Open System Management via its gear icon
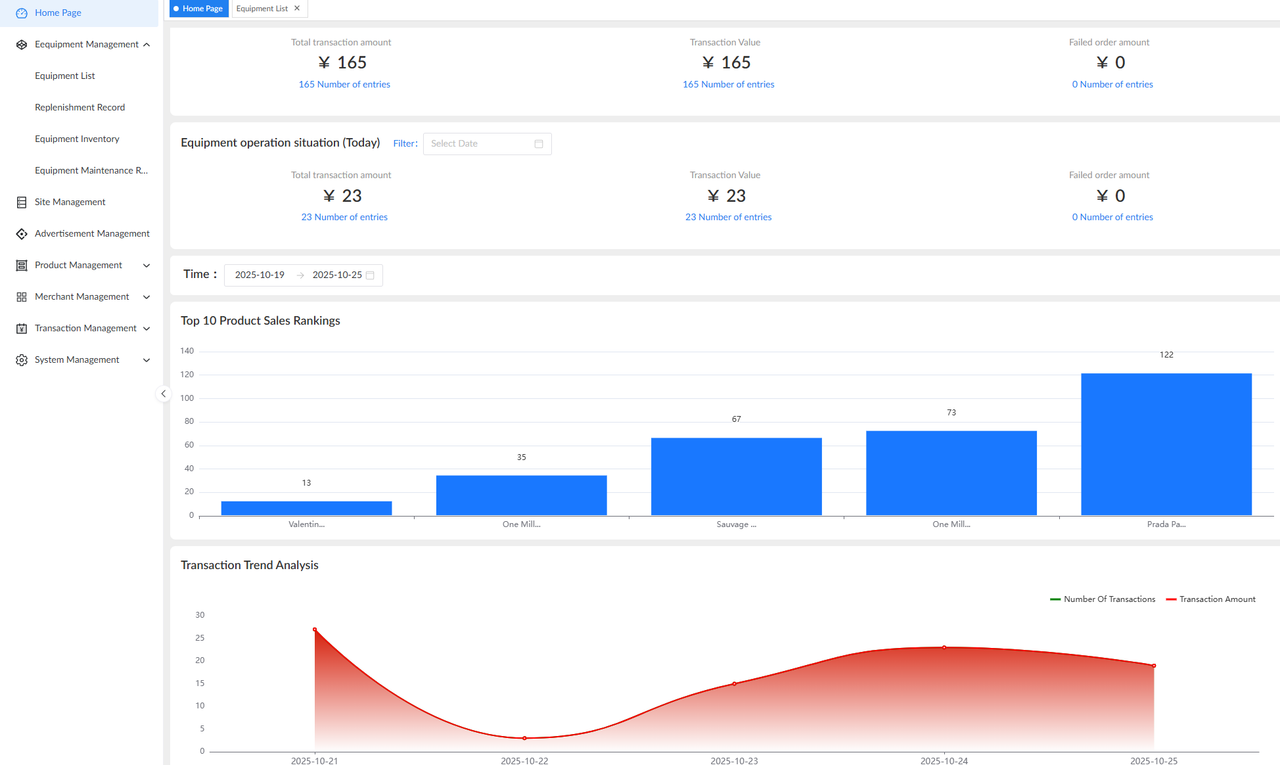The width and height of the screenshot is (1280, 765). pyautogui.click(x=20, y=359)
